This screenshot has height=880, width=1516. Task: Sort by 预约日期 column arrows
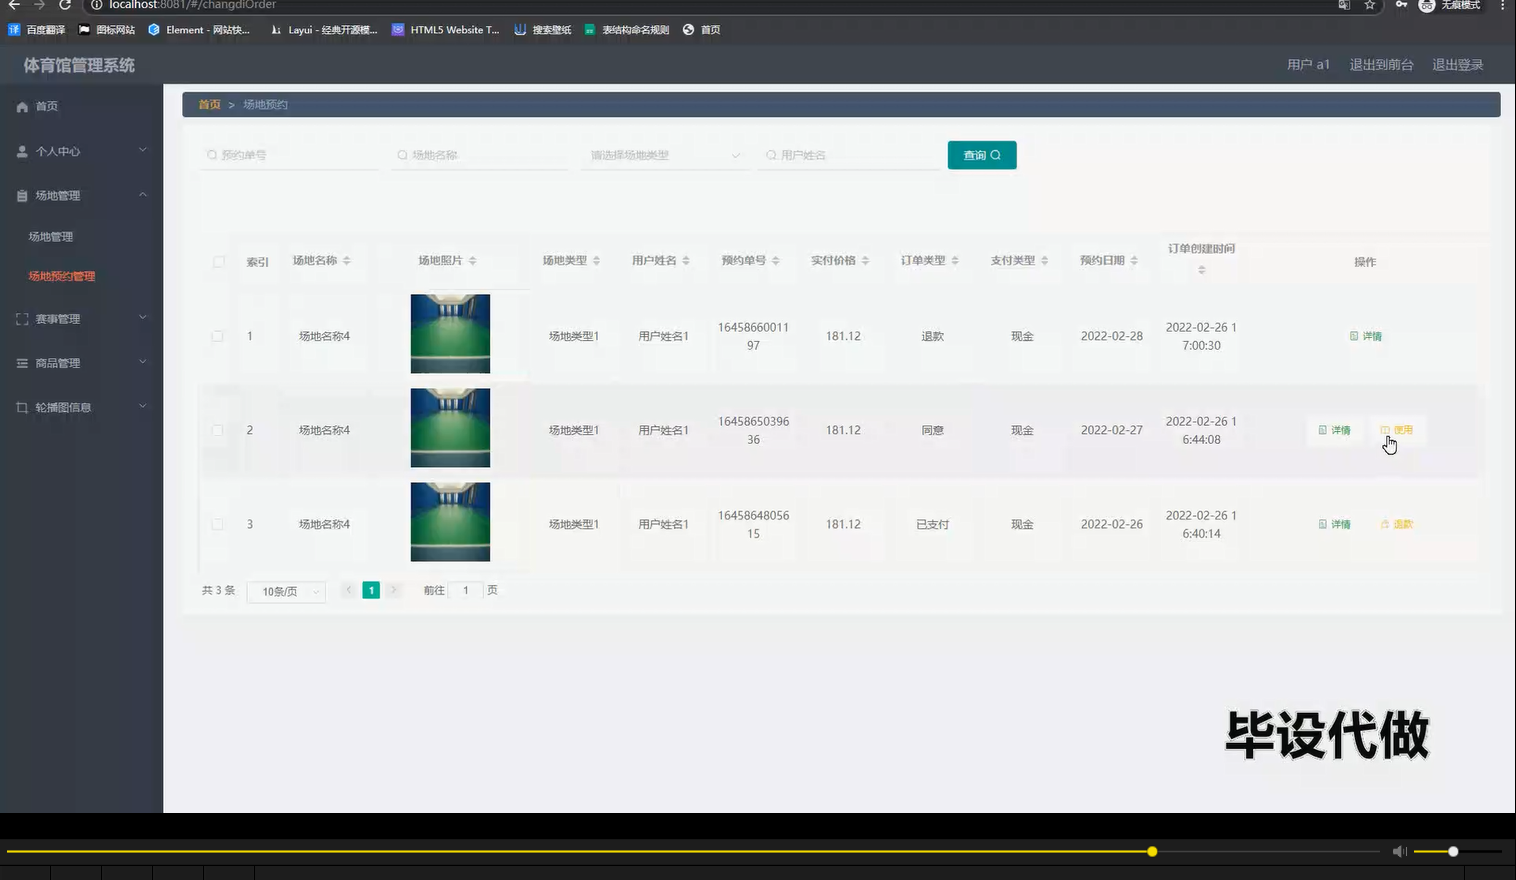tap(1134, 261)
